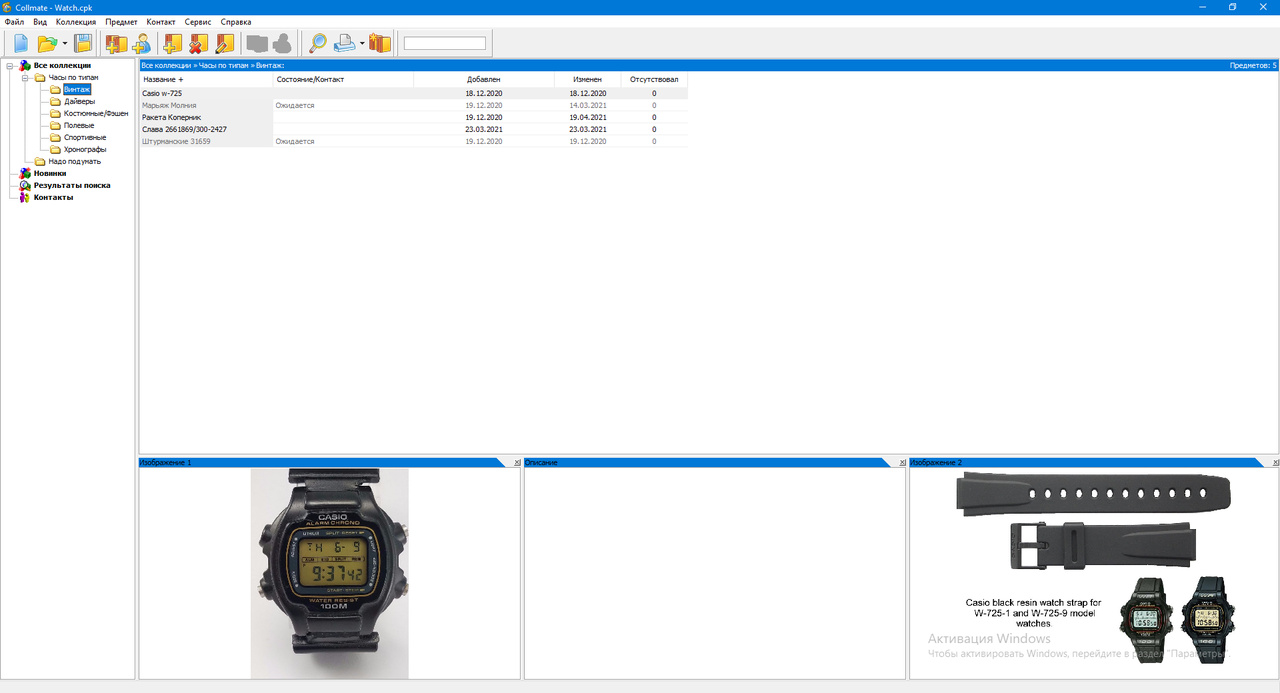Open the Файл menu
This screenshot has height=693, width=1280.
point(14,21)
